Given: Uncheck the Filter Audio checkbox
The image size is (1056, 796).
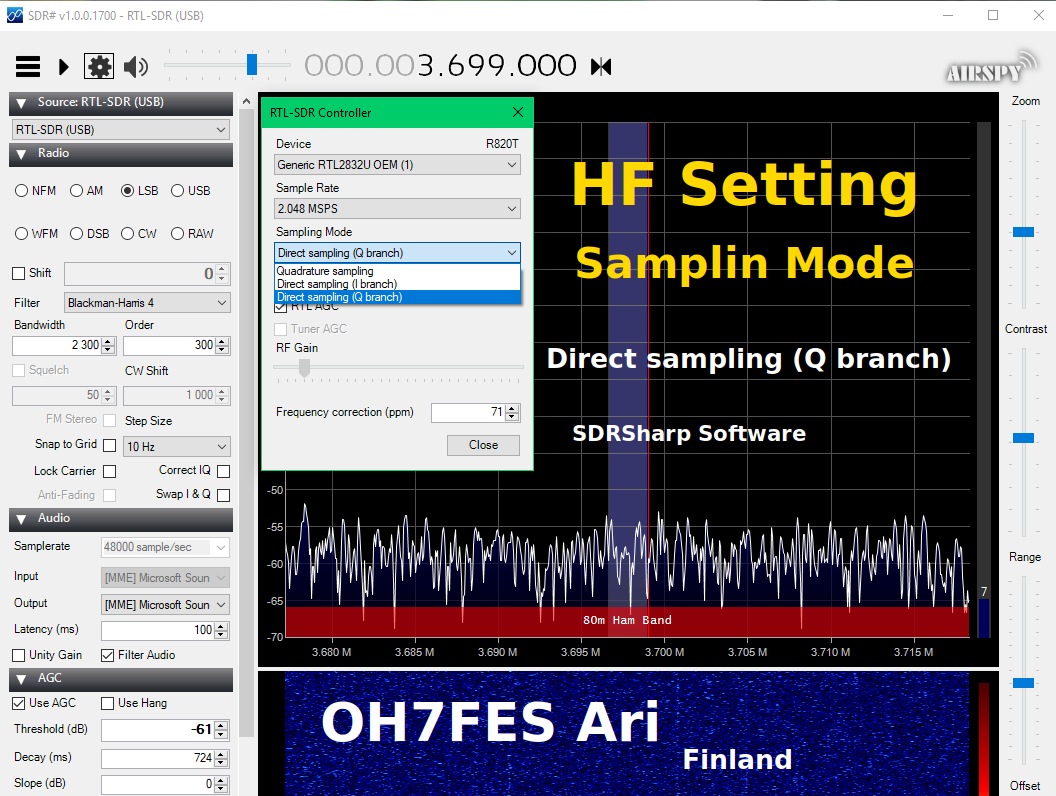Looking at the screenshot, I should [108, 656].
